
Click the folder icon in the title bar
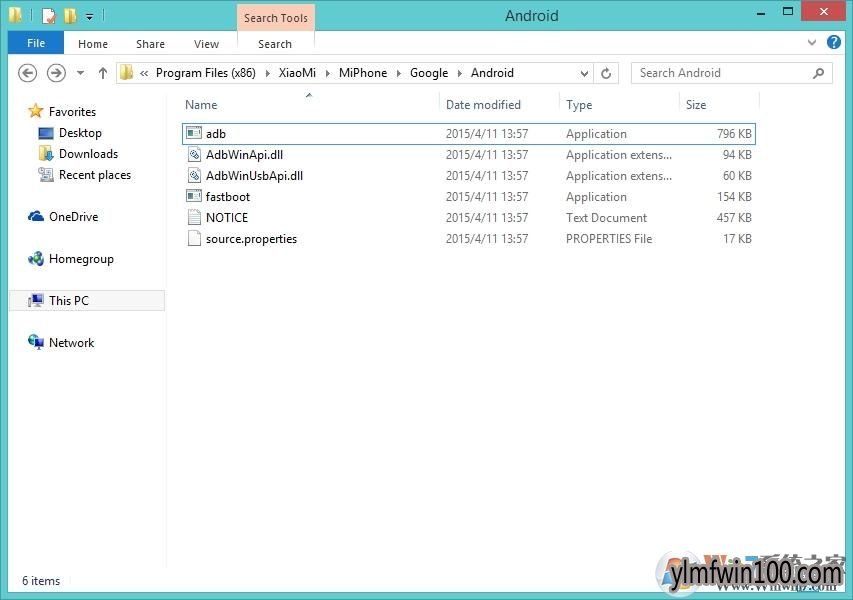point(16,15)
